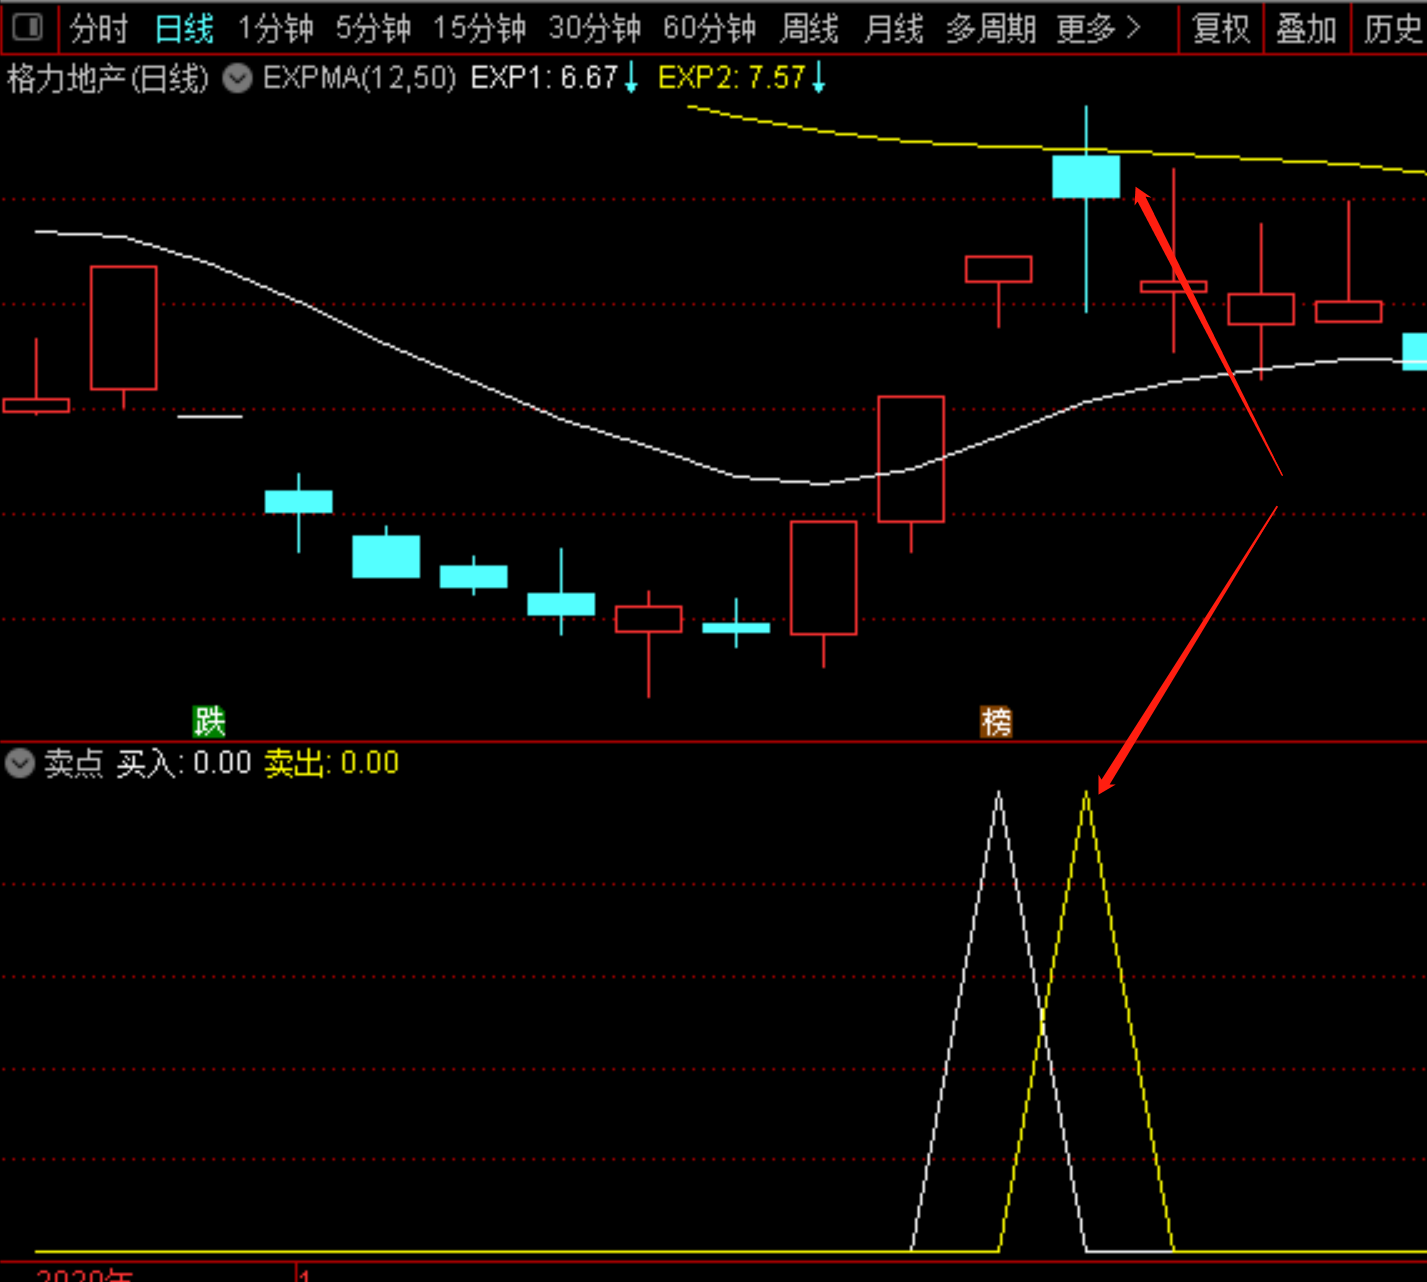Select 月线 monthly chart
Image resolution: width=1427 pixels, height=1282 pixels.
click(x=893, y=28)
